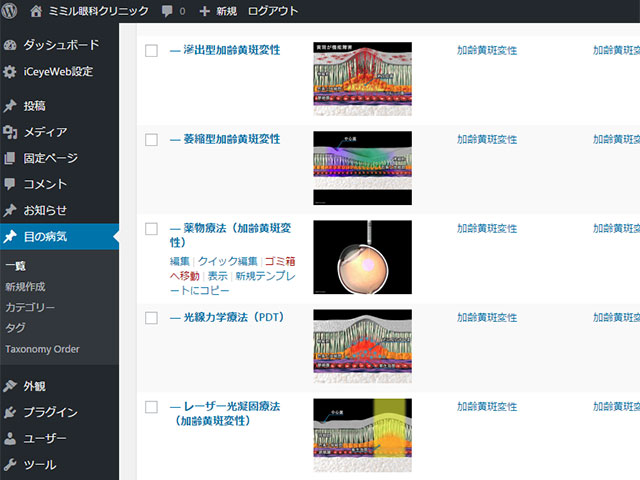Open the comments bubble icon in admin bar
Viewport: 640px width, 480px height.
[167, 11]
